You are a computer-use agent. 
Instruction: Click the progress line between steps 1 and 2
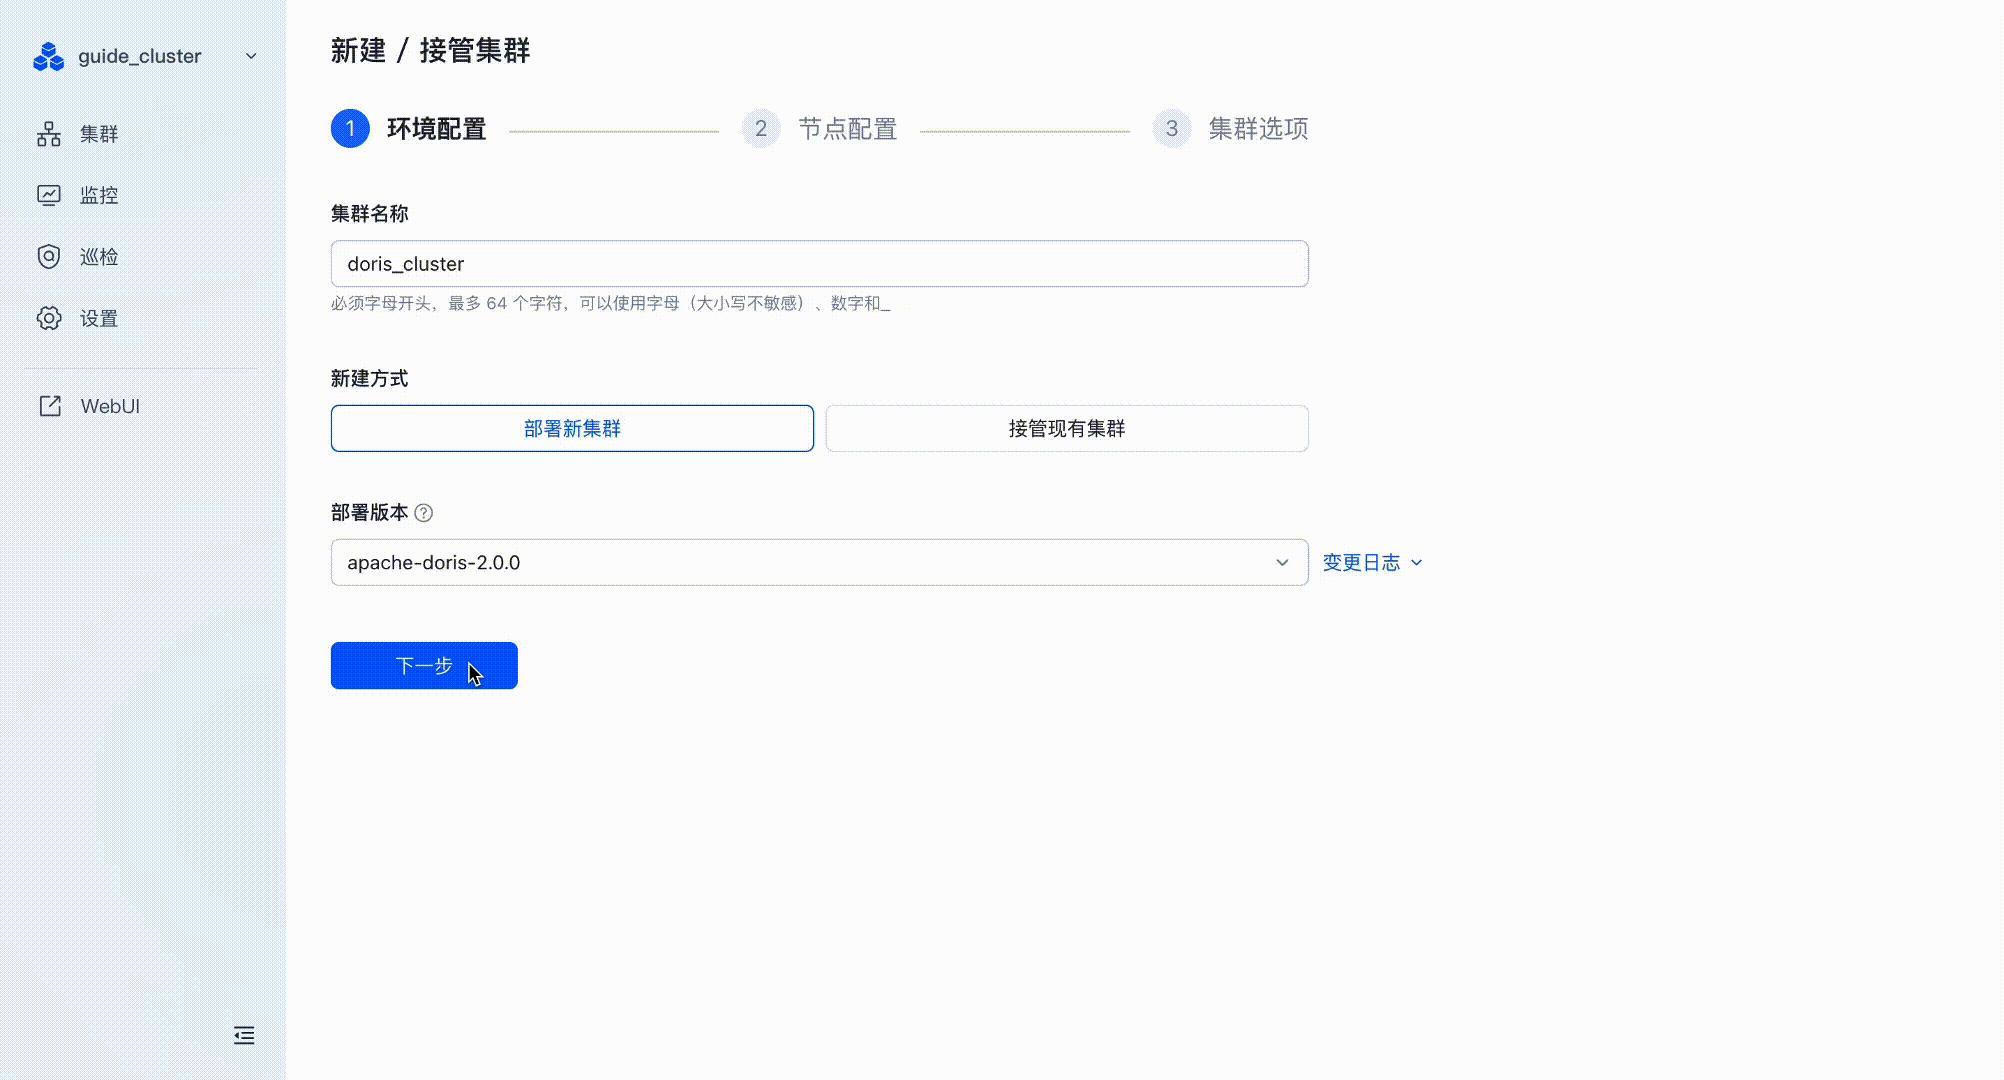pos(615,128)
